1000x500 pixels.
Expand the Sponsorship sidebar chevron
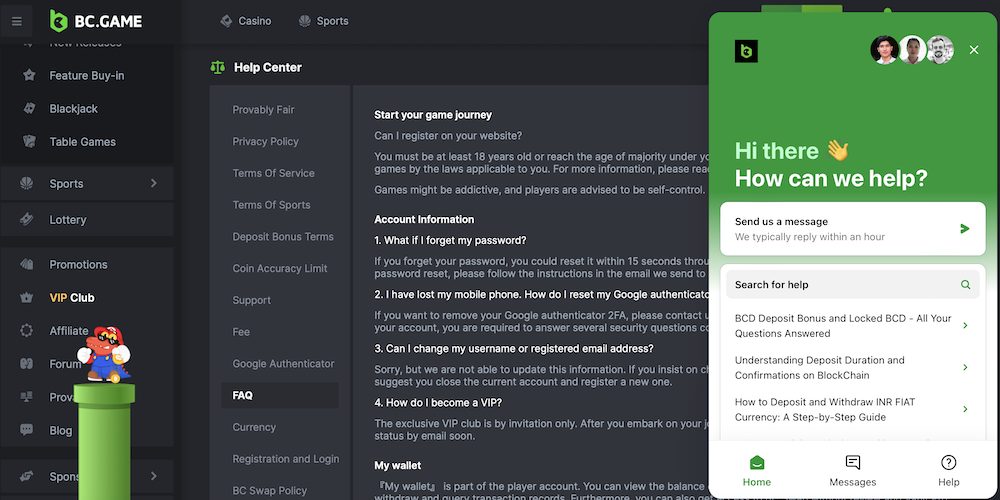[154, 476]
